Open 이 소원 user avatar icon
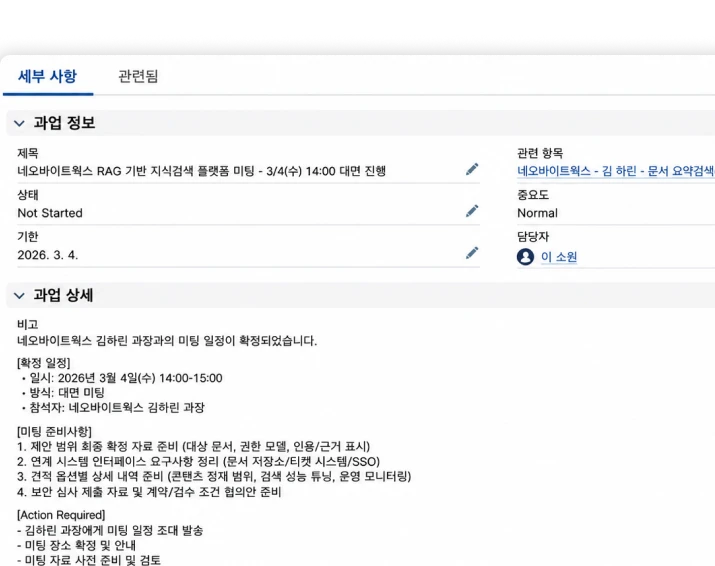 tap(525, 257)
